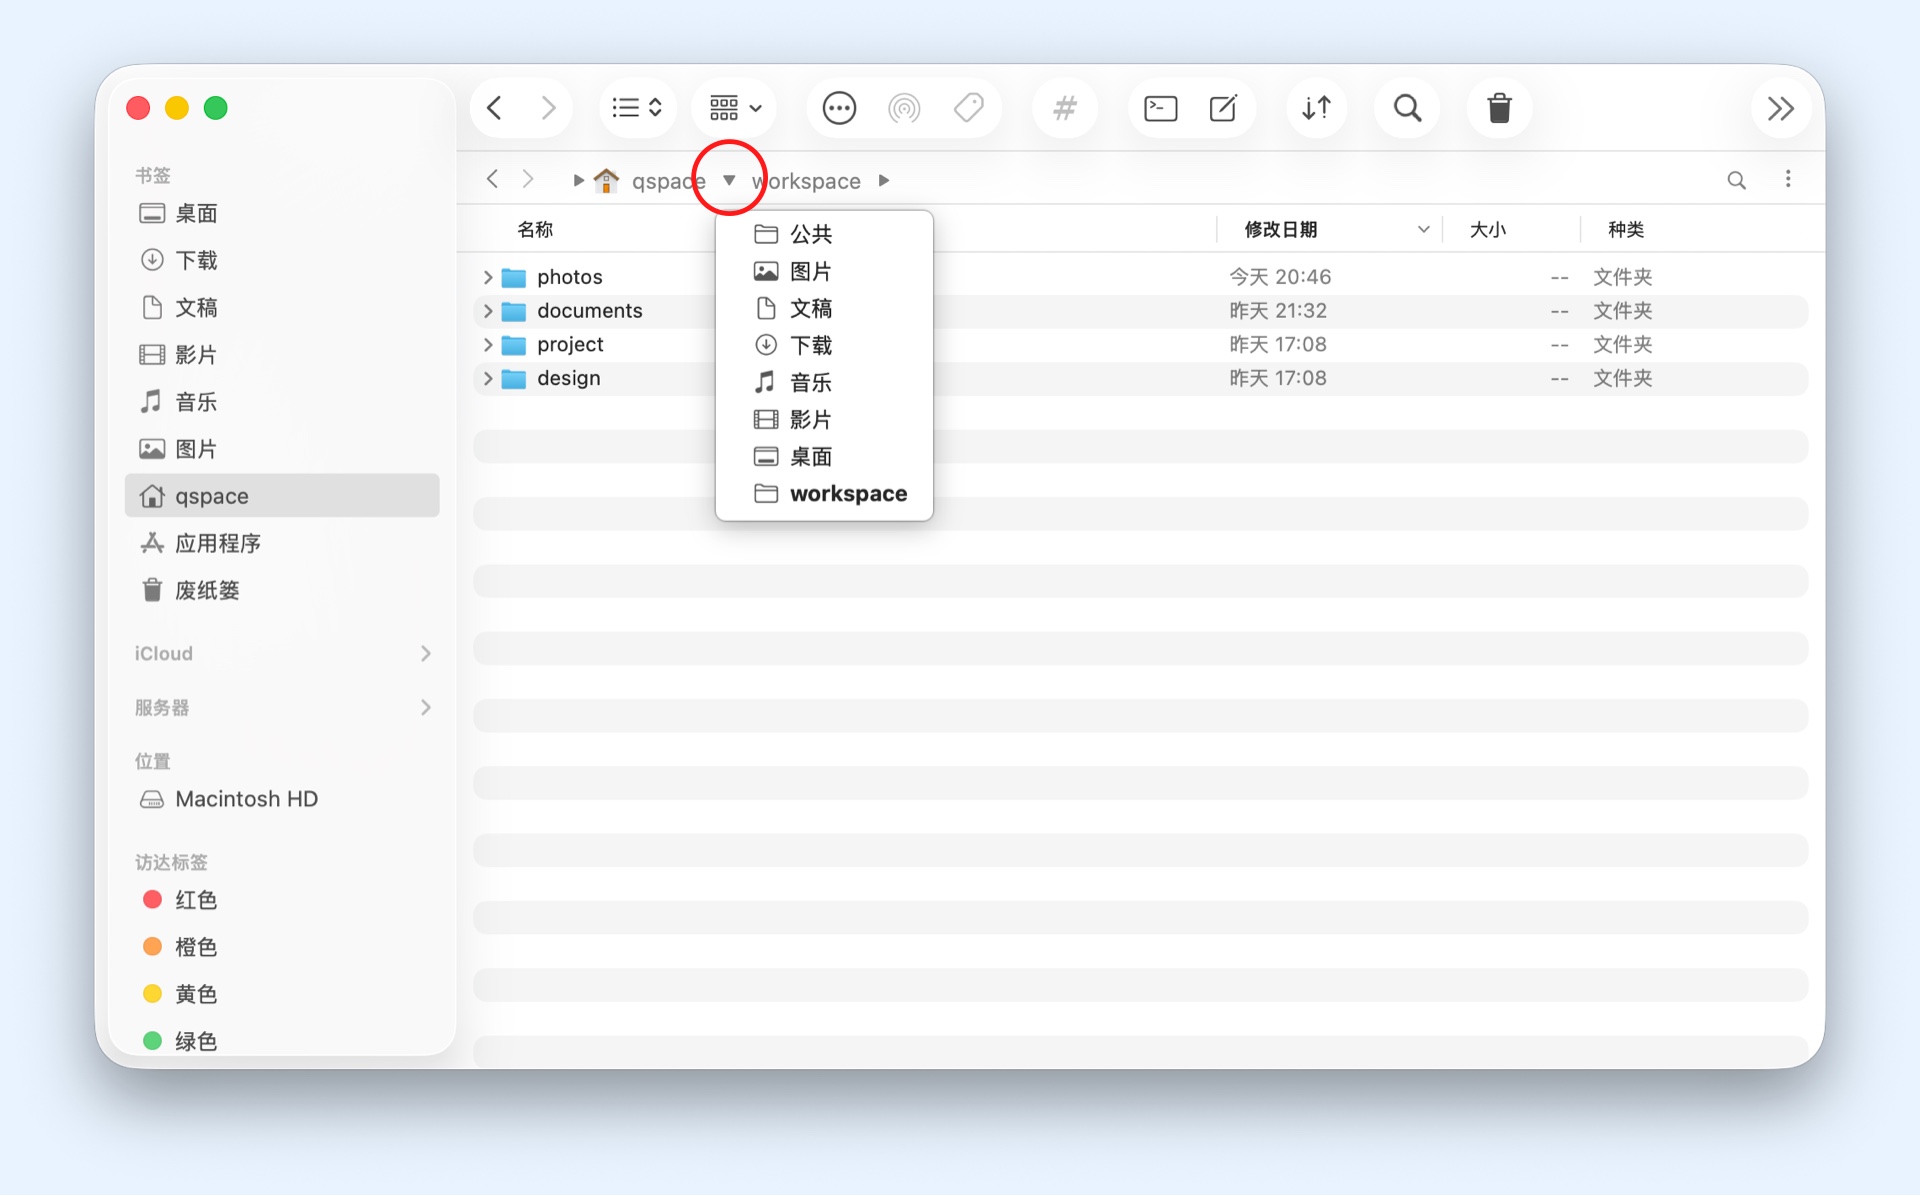The image size is (1920, 1195).
Task: Click the sort arrows toolbar icon
Action: [1316, 108]
